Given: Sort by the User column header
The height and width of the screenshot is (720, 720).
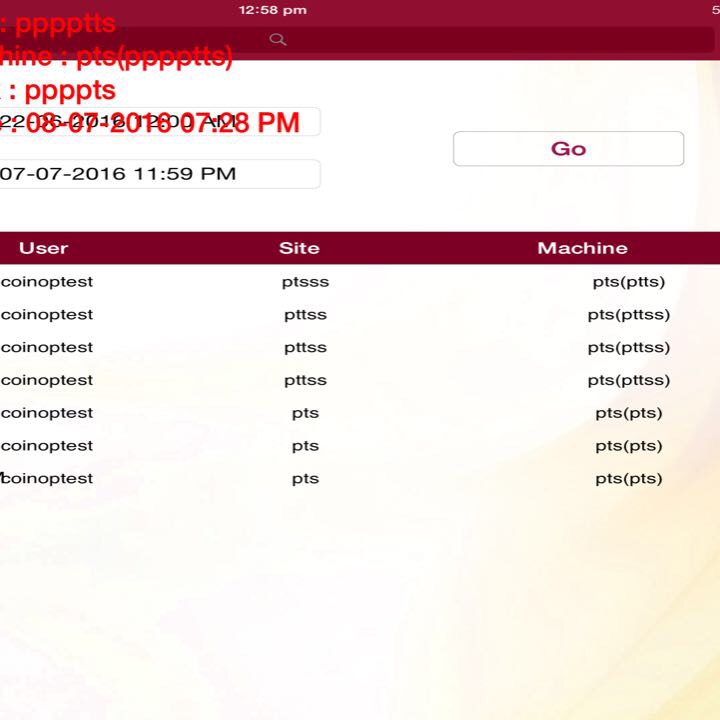Looking at the screenshot, I should click(43, 248).
